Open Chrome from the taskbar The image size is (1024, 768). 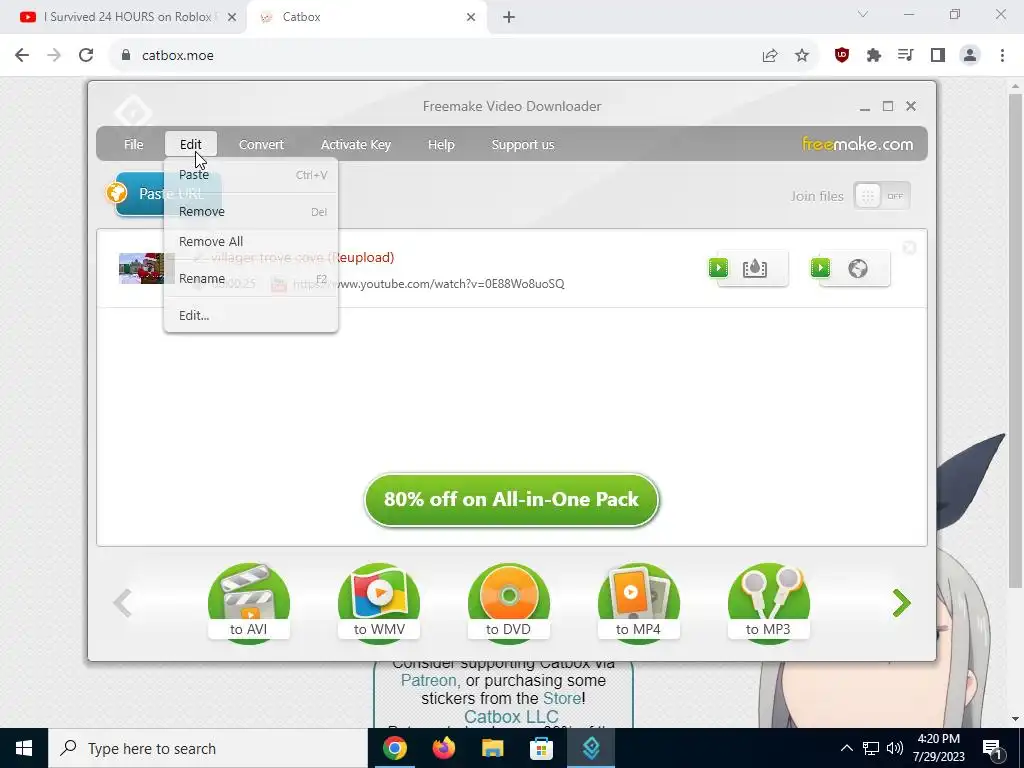coord(394,748)
